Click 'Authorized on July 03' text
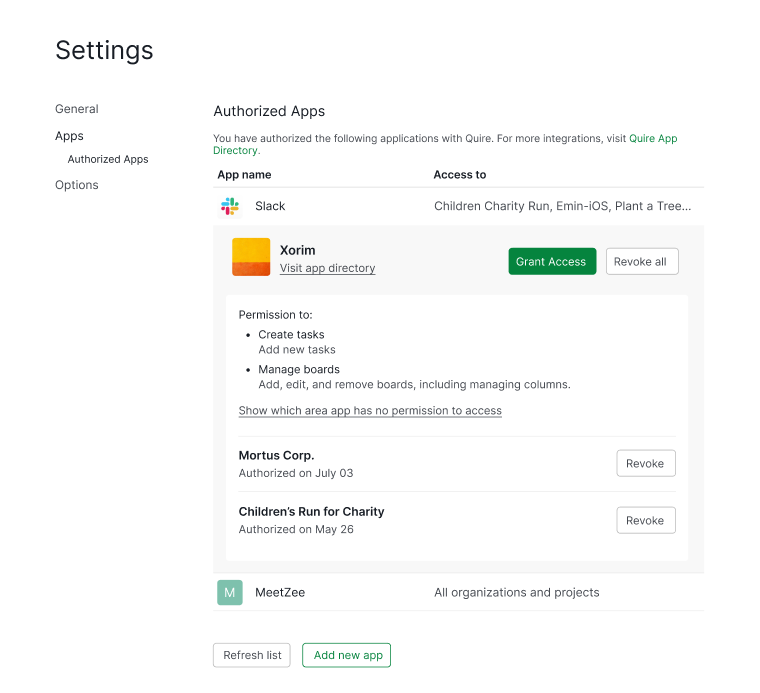This screenshot has height=693, width=760. (296, 473)
